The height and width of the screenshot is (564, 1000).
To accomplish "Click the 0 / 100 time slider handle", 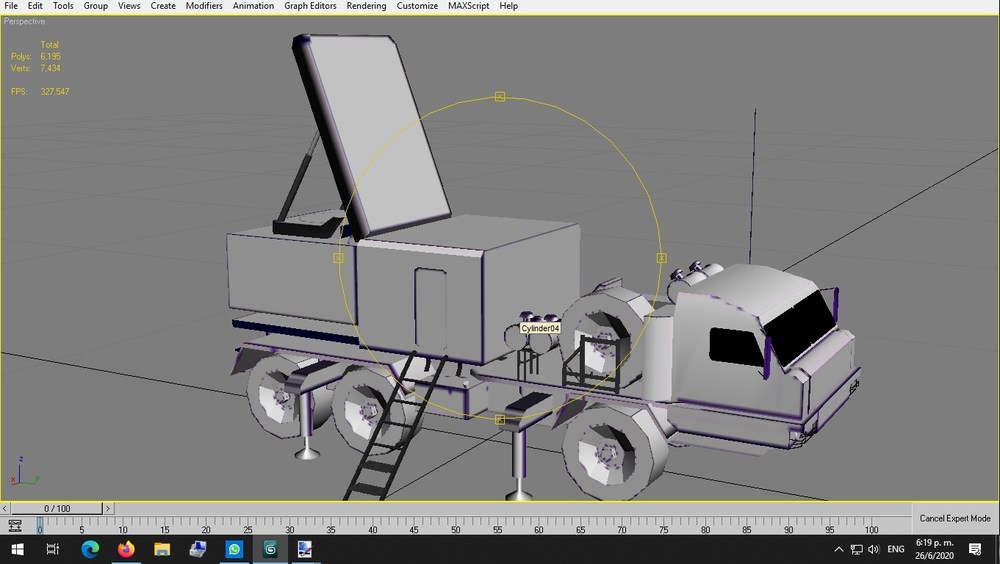I will 57,508.
